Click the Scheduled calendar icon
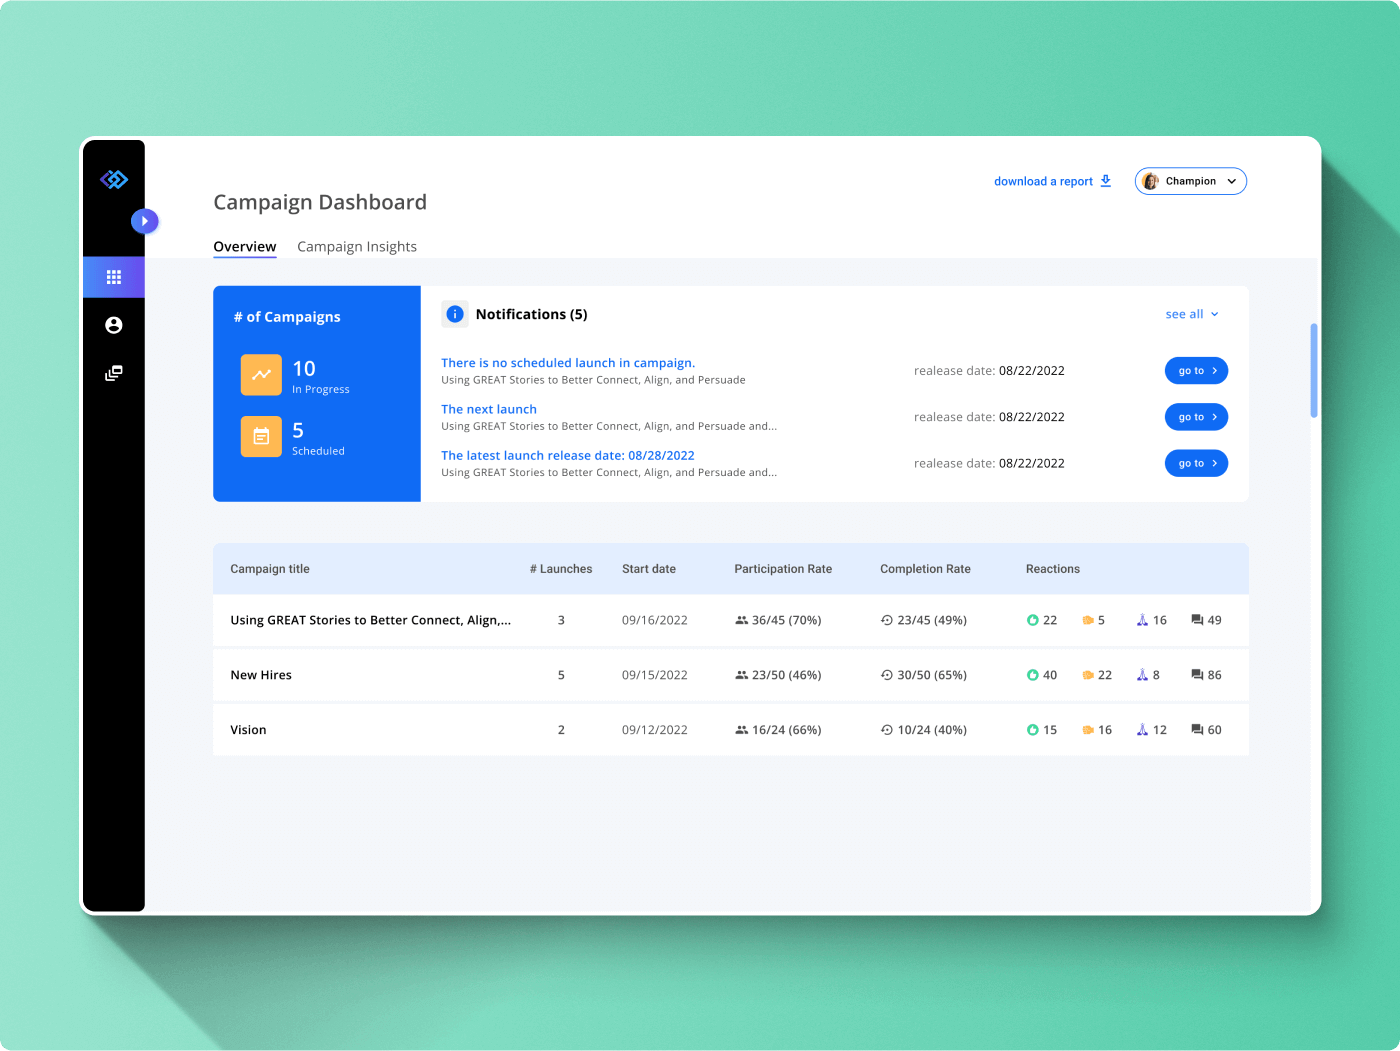This screenshot has width=1400, height=1051. [261, 437]
